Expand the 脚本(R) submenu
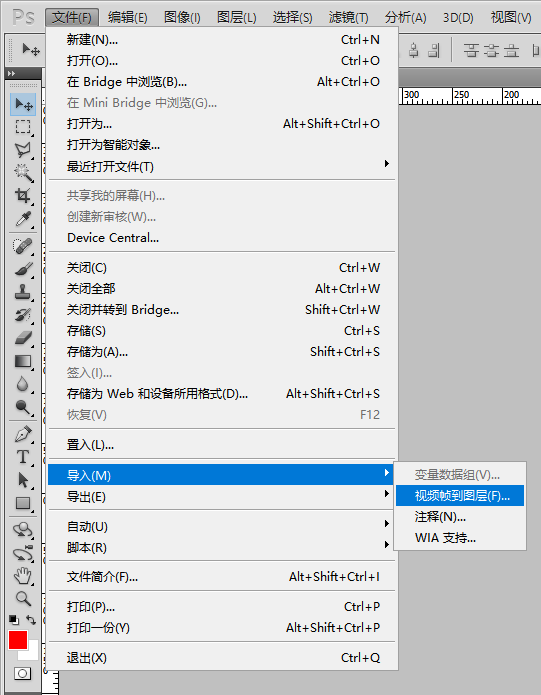The height and width of the screenshot is (695, 541). tap(222, 547)
